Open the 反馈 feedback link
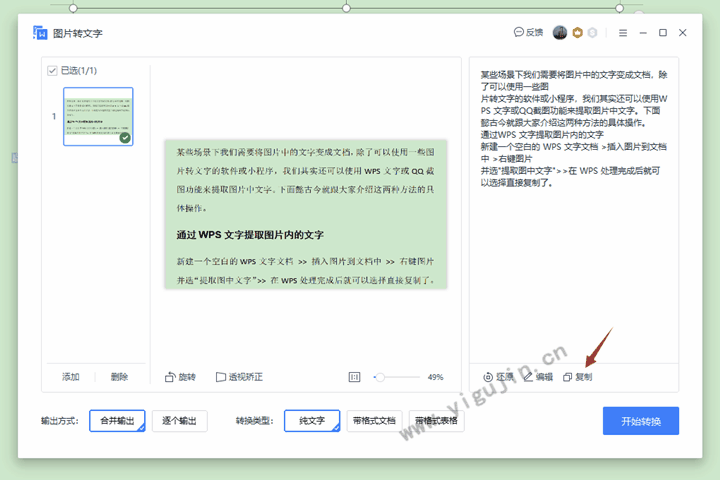Screen dimensions: 720x480 point(529,32)
